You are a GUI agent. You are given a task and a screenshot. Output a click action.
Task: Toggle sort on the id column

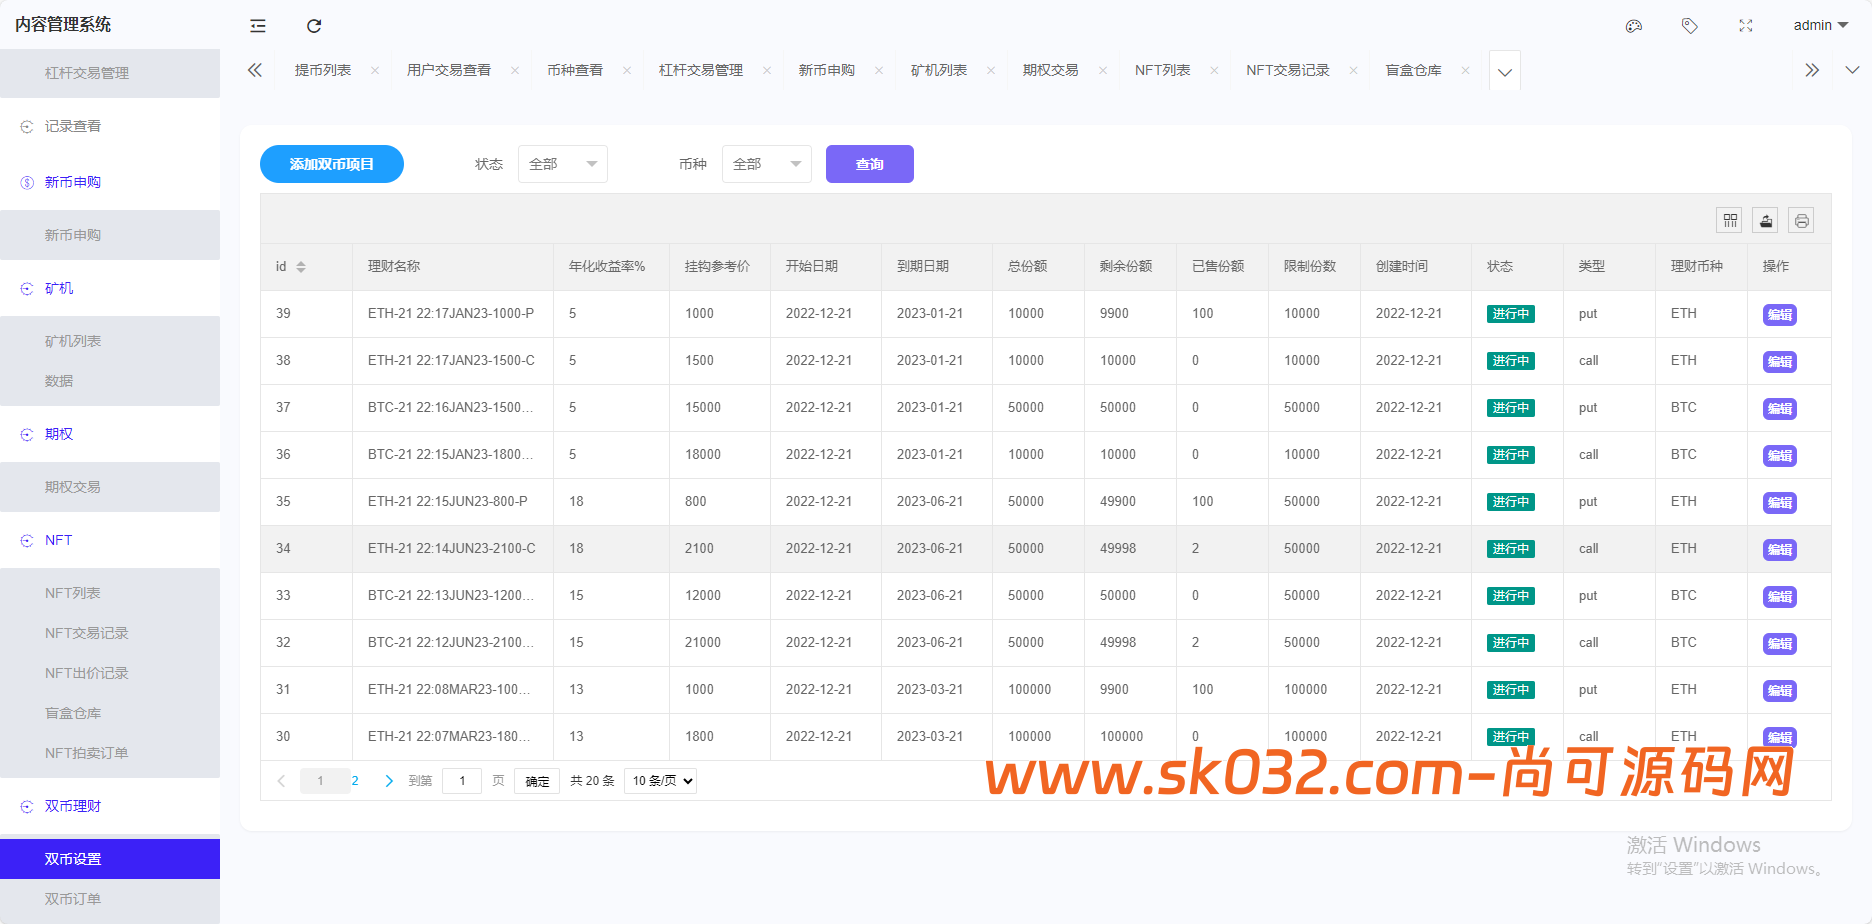pyautogui.click(x=301, y=266)
